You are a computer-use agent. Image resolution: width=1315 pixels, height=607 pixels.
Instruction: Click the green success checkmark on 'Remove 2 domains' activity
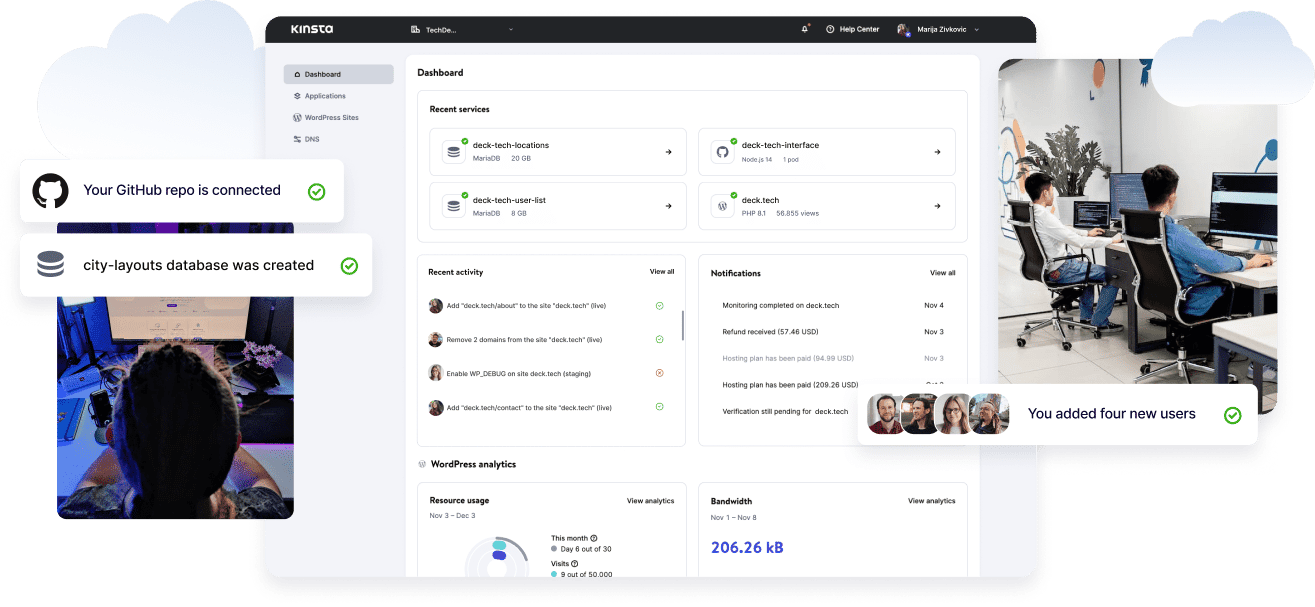tap(659, 339)
